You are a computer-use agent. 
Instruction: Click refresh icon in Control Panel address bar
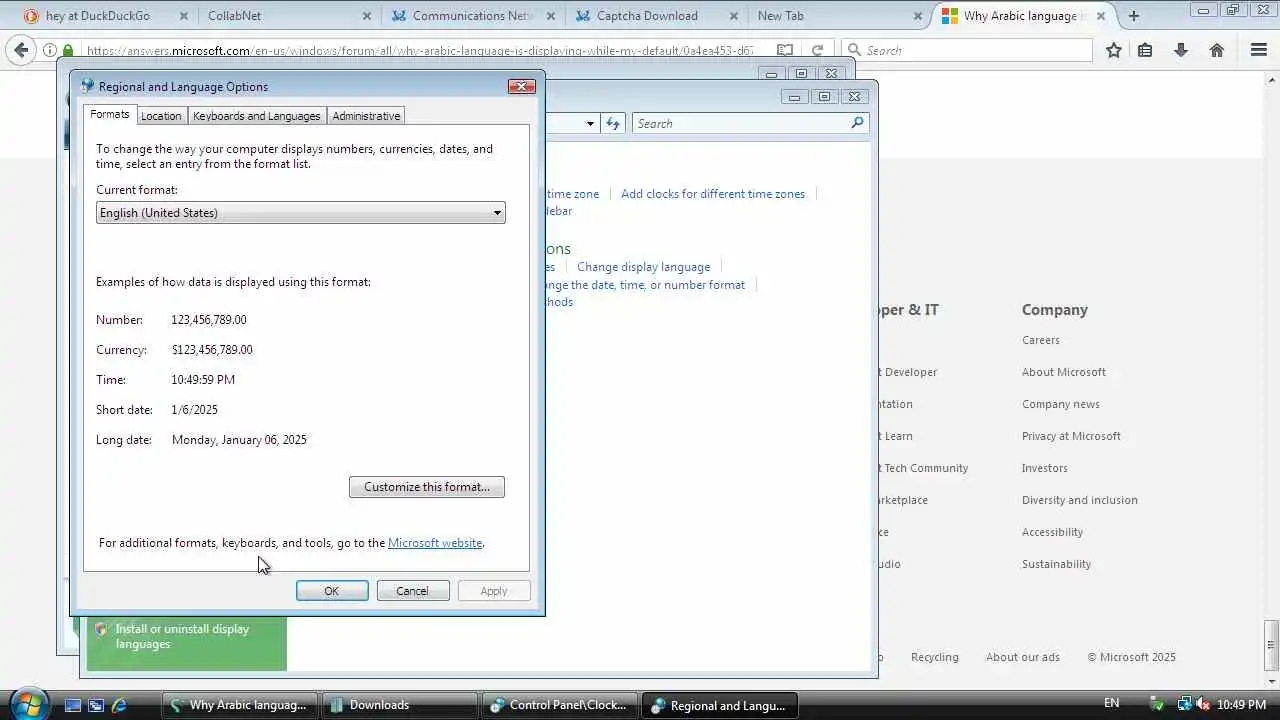click(613, 123)
